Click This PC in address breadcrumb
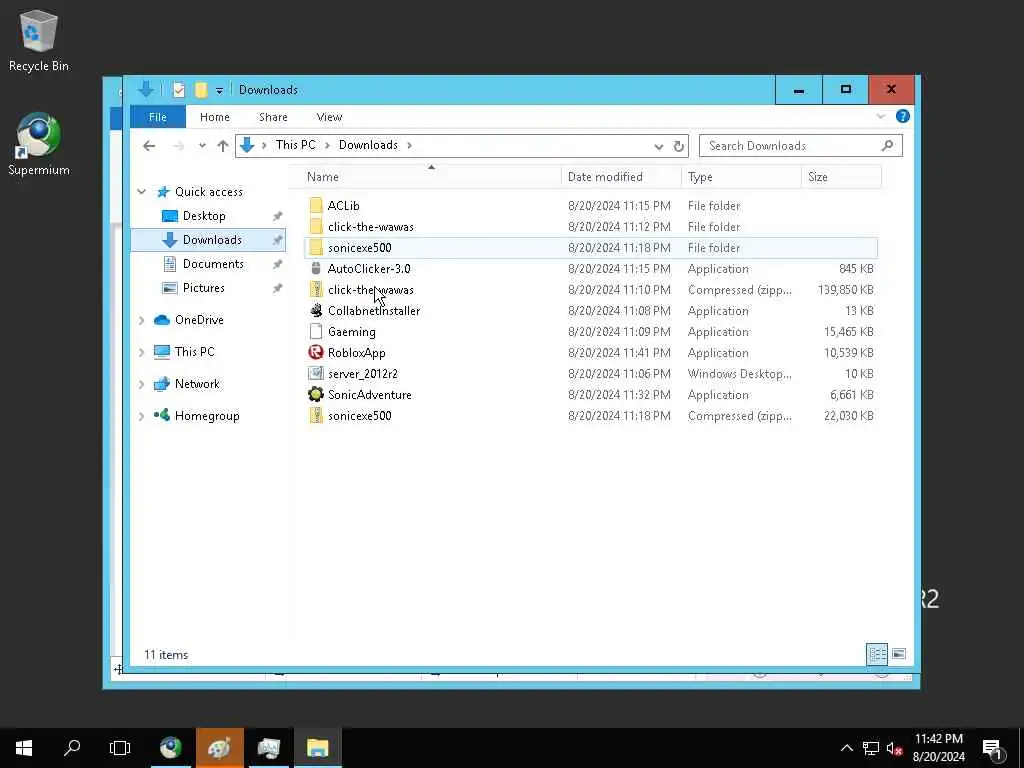 pos(295,145)
